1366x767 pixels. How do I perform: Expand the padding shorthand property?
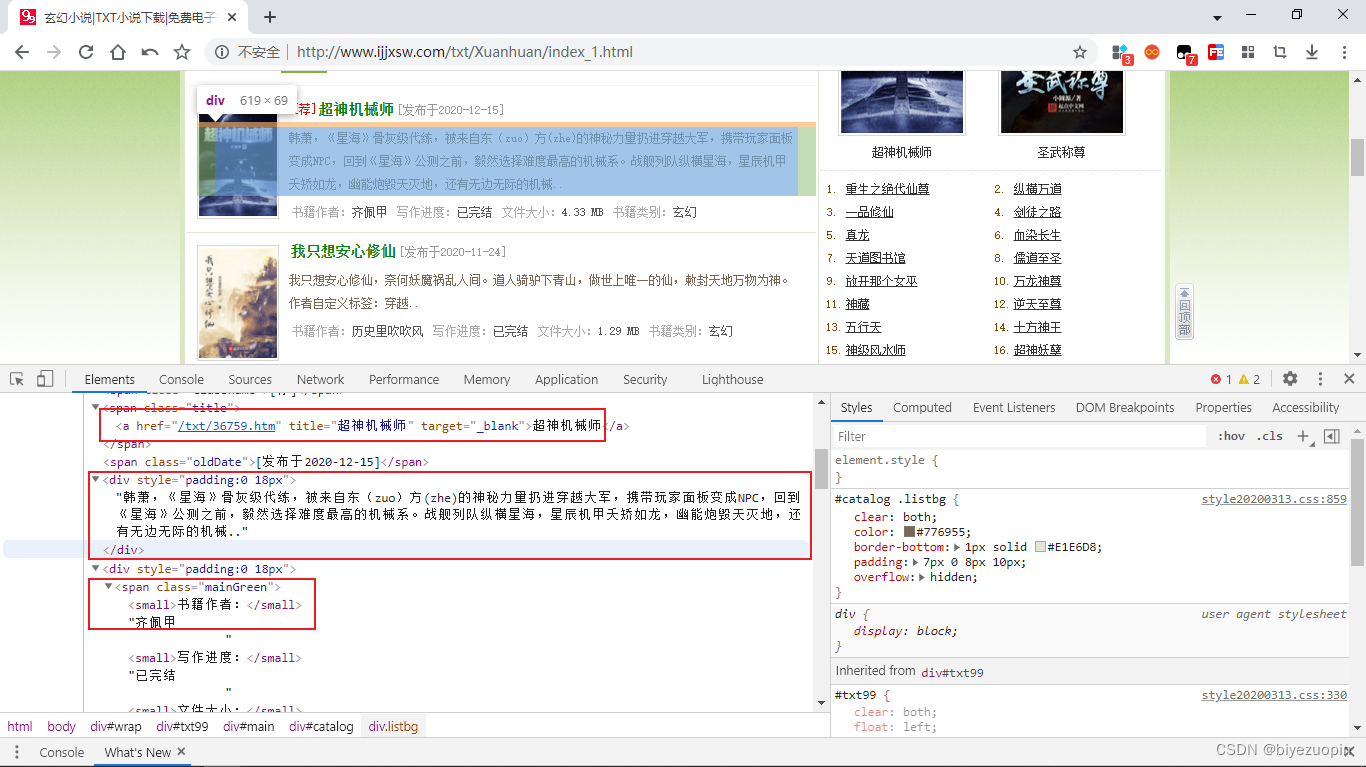(x=914, y=562)
